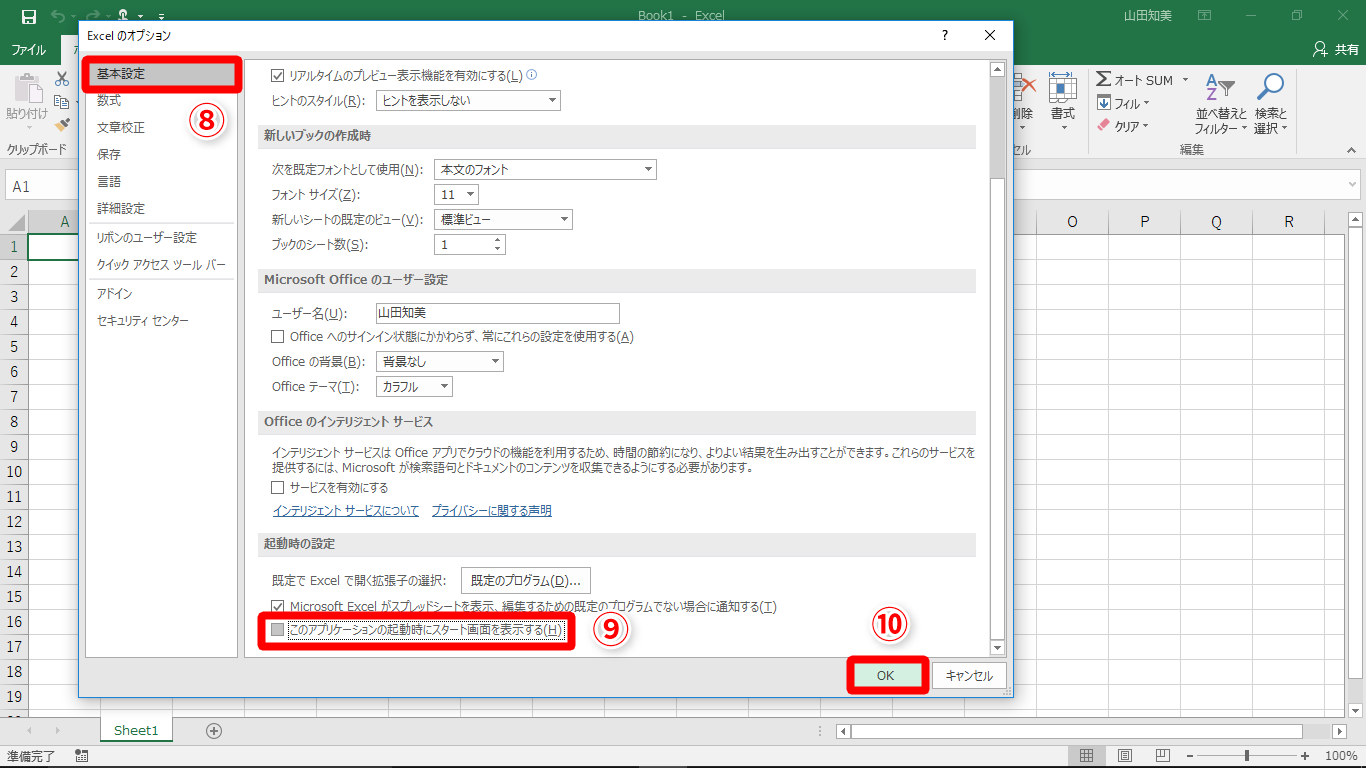Click the Clear (クリア) eraser icon
The image size is (1366, 768).
tap(1104, 126)
